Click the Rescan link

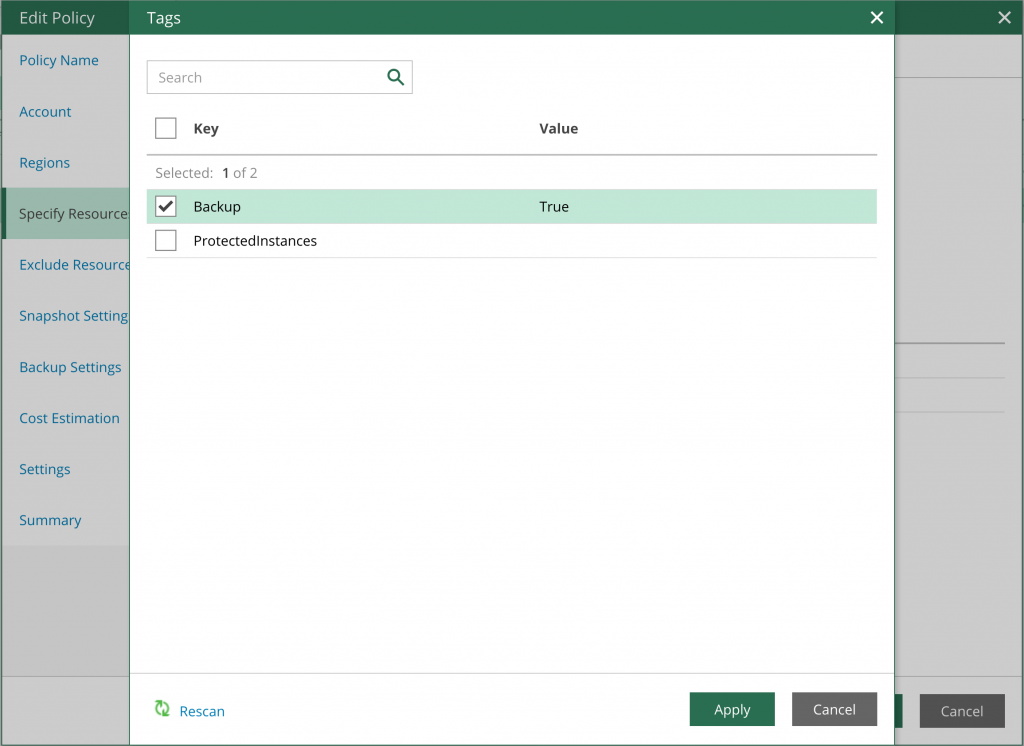pos(202,710)
